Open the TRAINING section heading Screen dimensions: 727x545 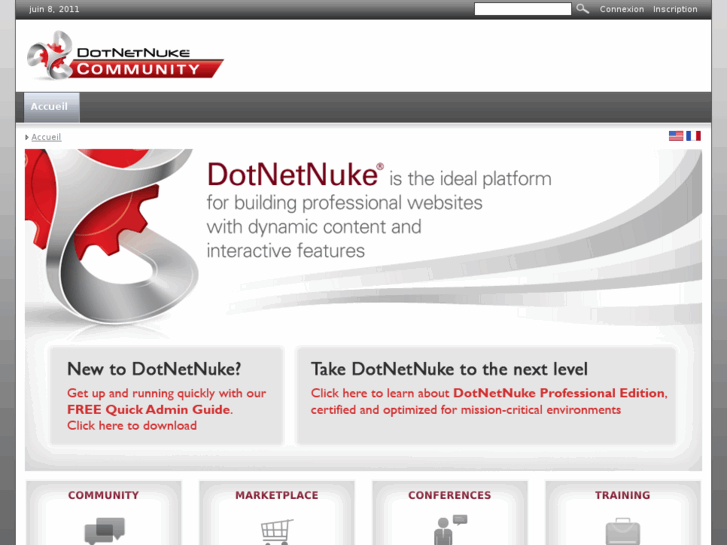[x=623, y=495]
